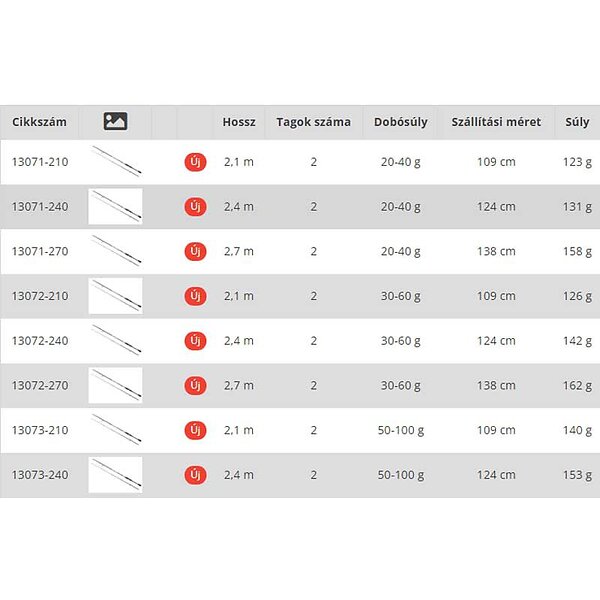Click the Új badge in row 13071-270
600x600 pixels.
click(194, 251)
